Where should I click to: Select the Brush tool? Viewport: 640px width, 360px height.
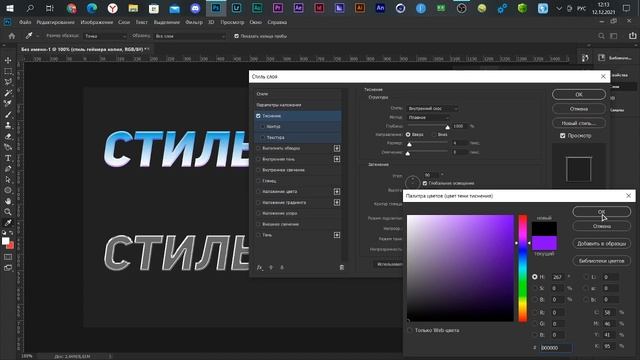click(8, 115)
